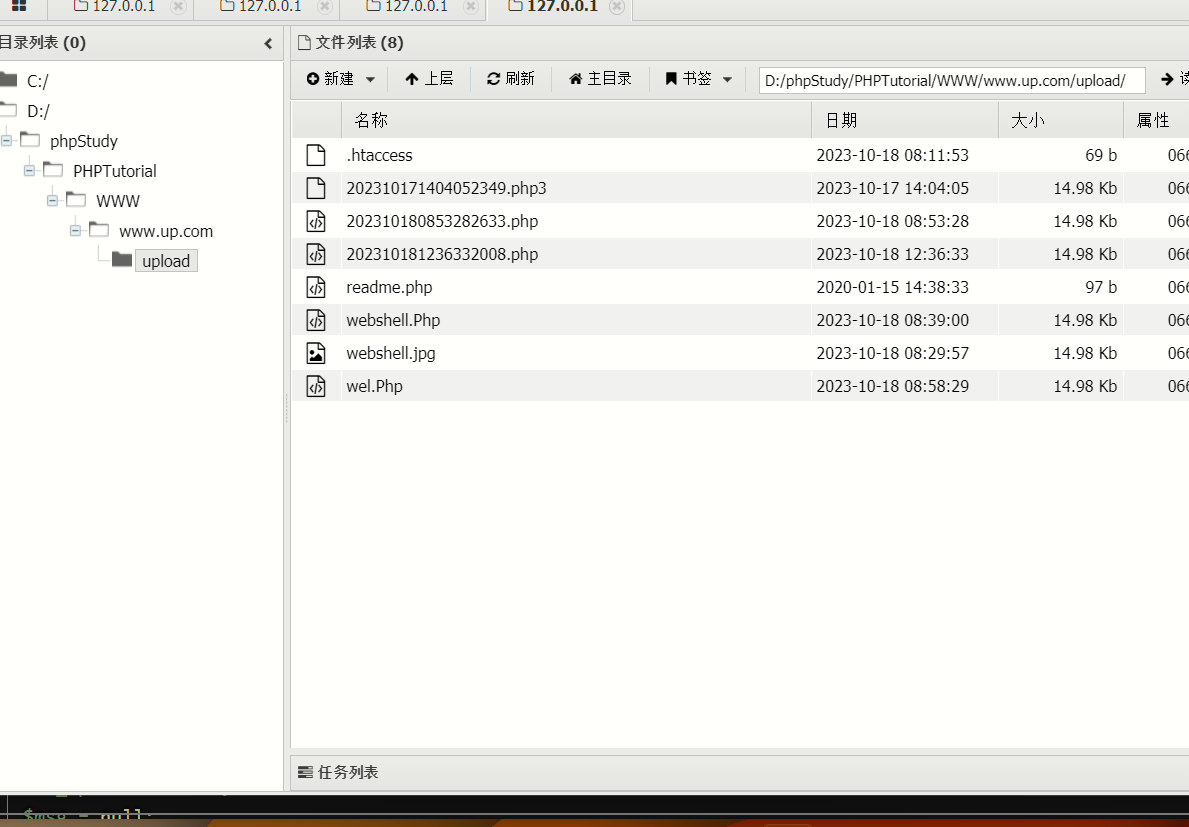Click the directory path input field
The height and width of the screenshot is (827, 1189).
tap(951, 80)
